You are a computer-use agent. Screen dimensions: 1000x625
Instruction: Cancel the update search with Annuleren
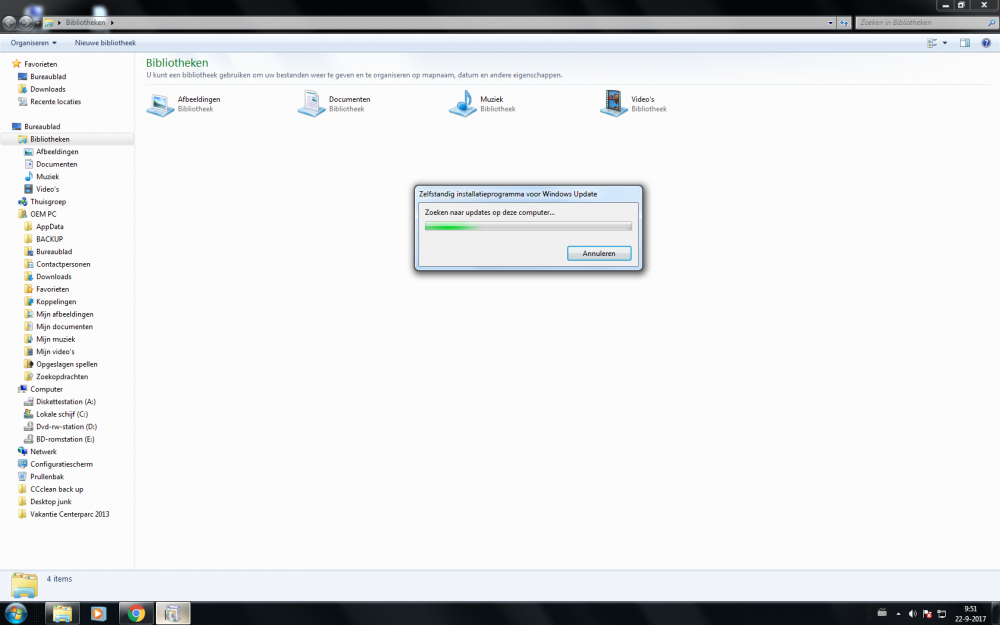pos(599,253)
